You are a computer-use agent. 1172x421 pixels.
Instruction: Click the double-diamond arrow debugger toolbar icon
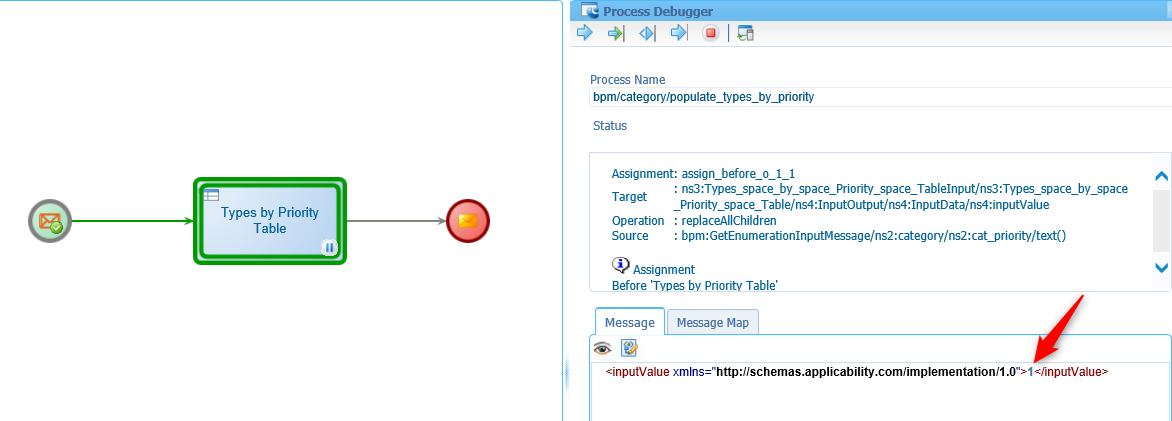pos(647,33)
